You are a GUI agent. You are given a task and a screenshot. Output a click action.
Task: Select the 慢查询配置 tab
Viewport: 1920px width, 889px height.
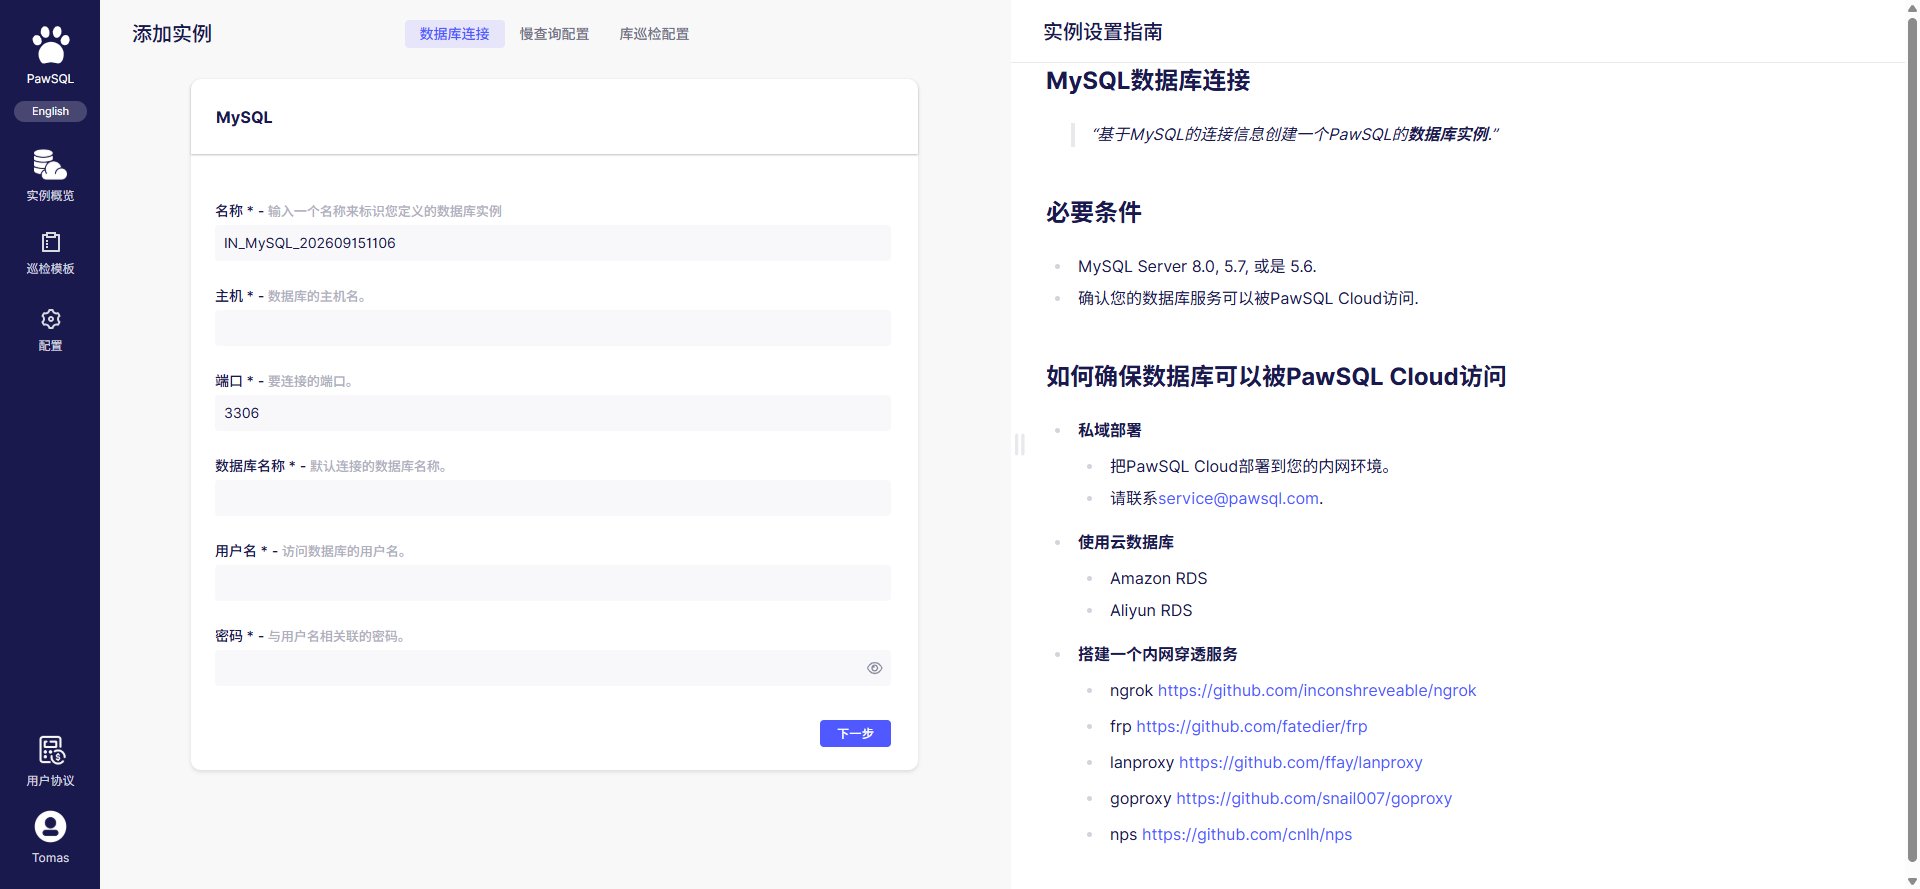click(x=554, y=34)
